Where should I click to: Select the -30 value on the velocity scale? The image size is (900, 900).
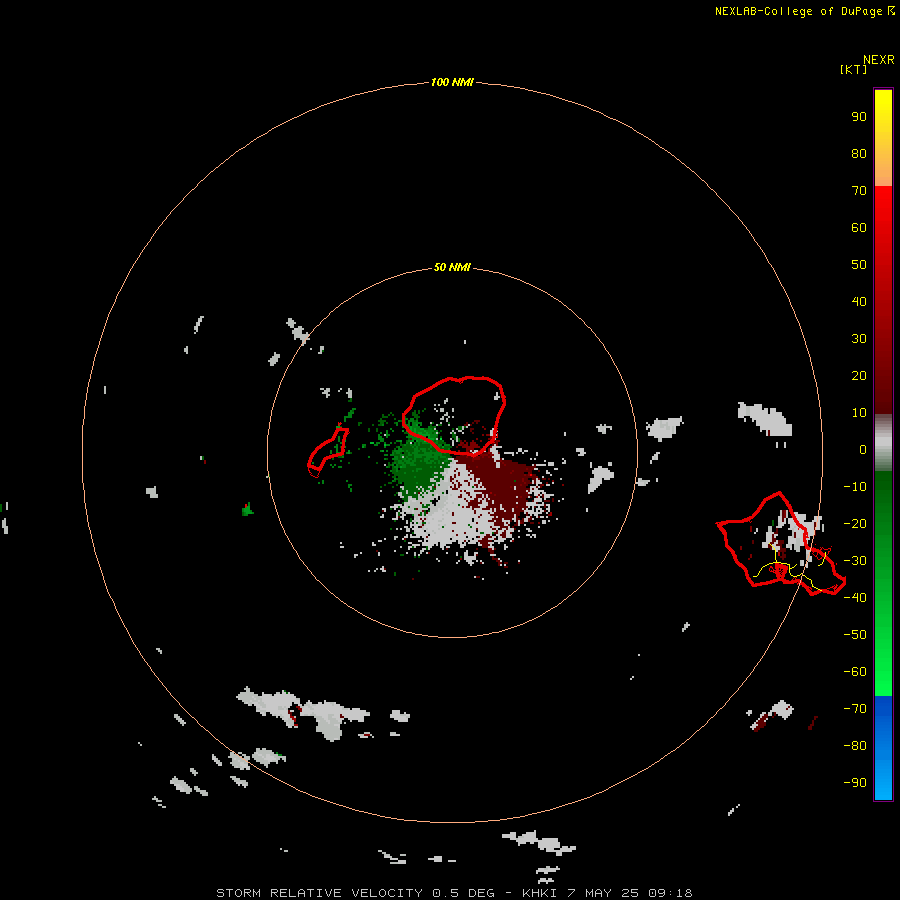pos(855,561)
